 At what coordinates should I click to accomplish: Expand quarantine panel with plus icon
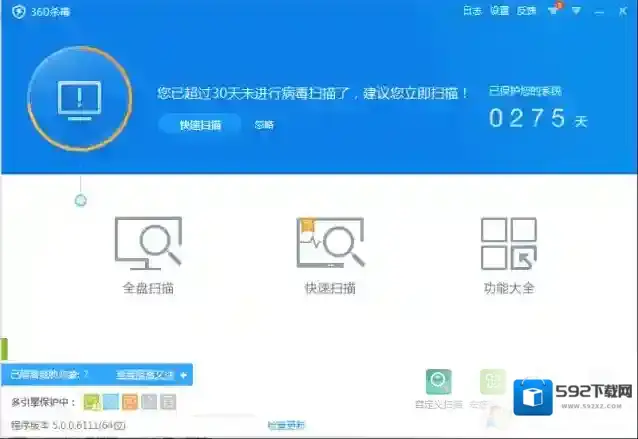point(184,375)
